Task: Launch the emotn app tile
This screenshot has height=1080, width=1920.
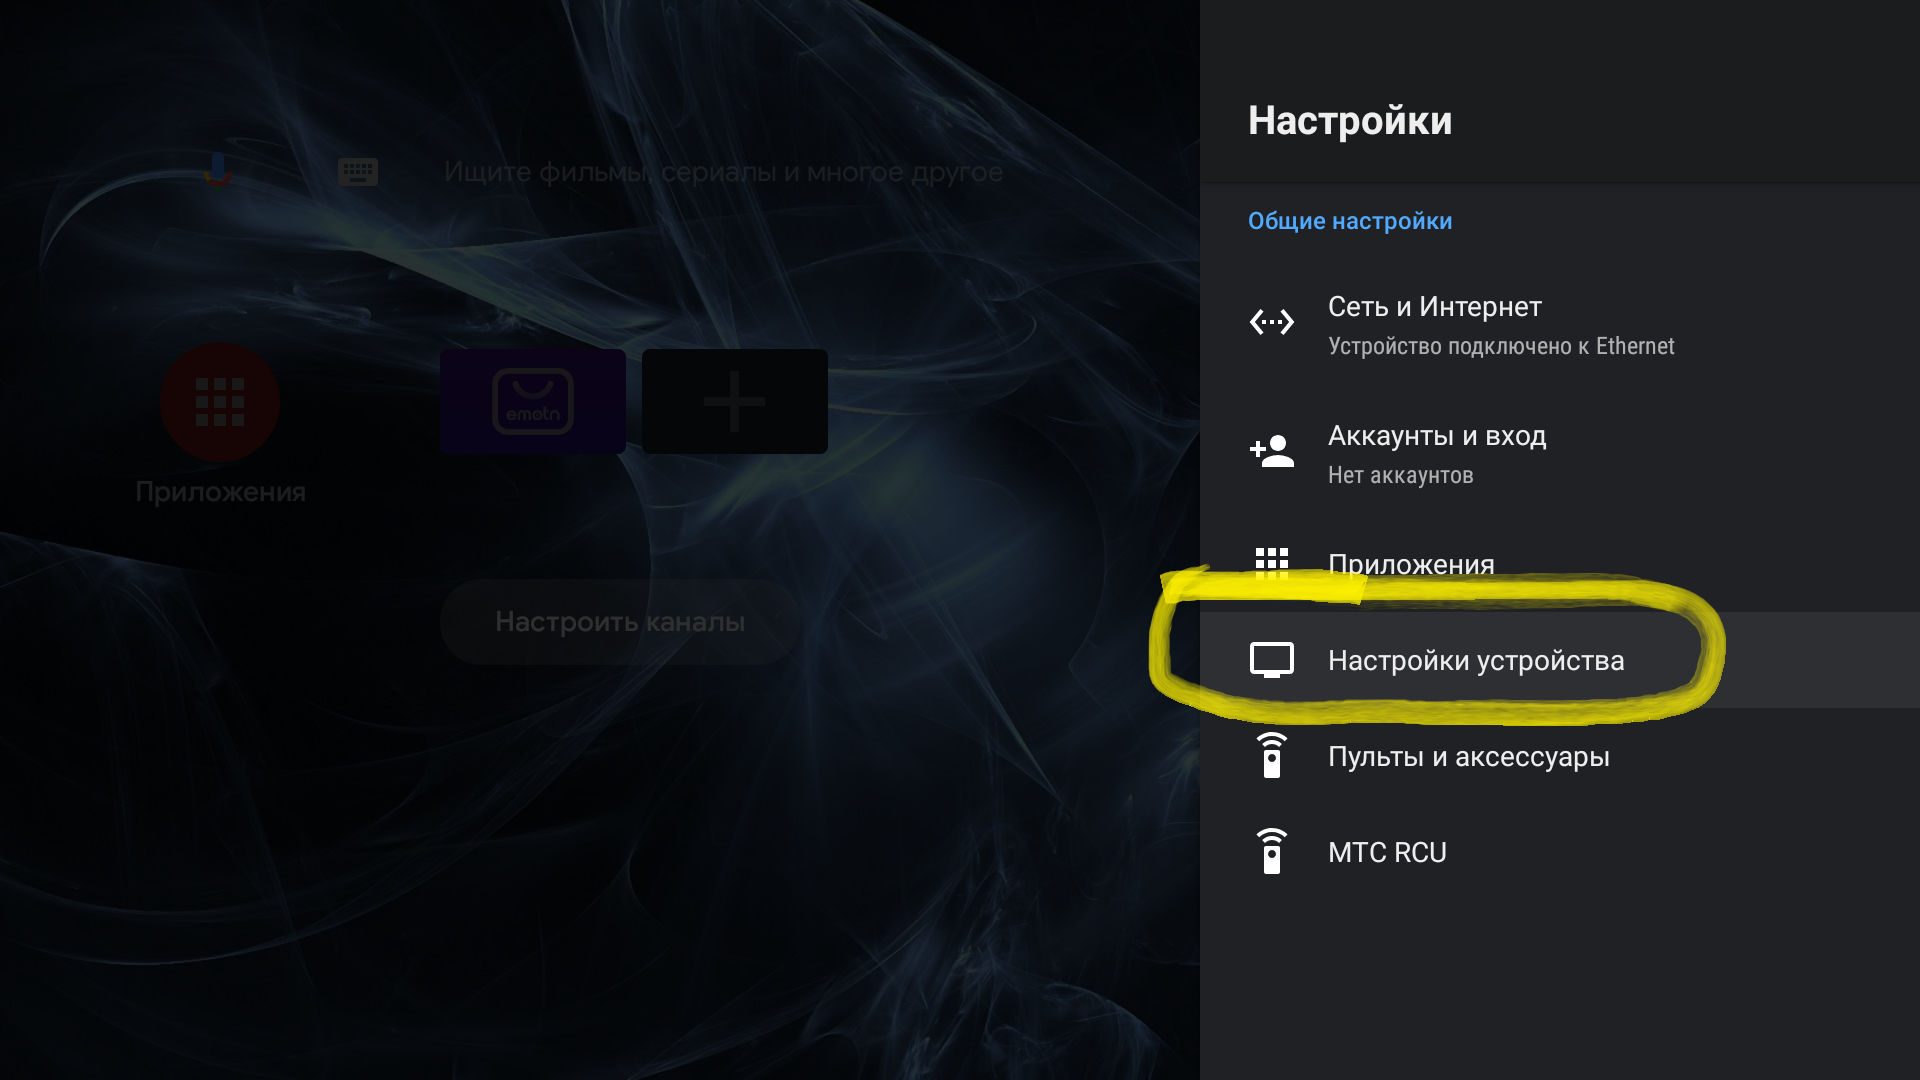Action: pyautogui.click(x=533, y=401)
